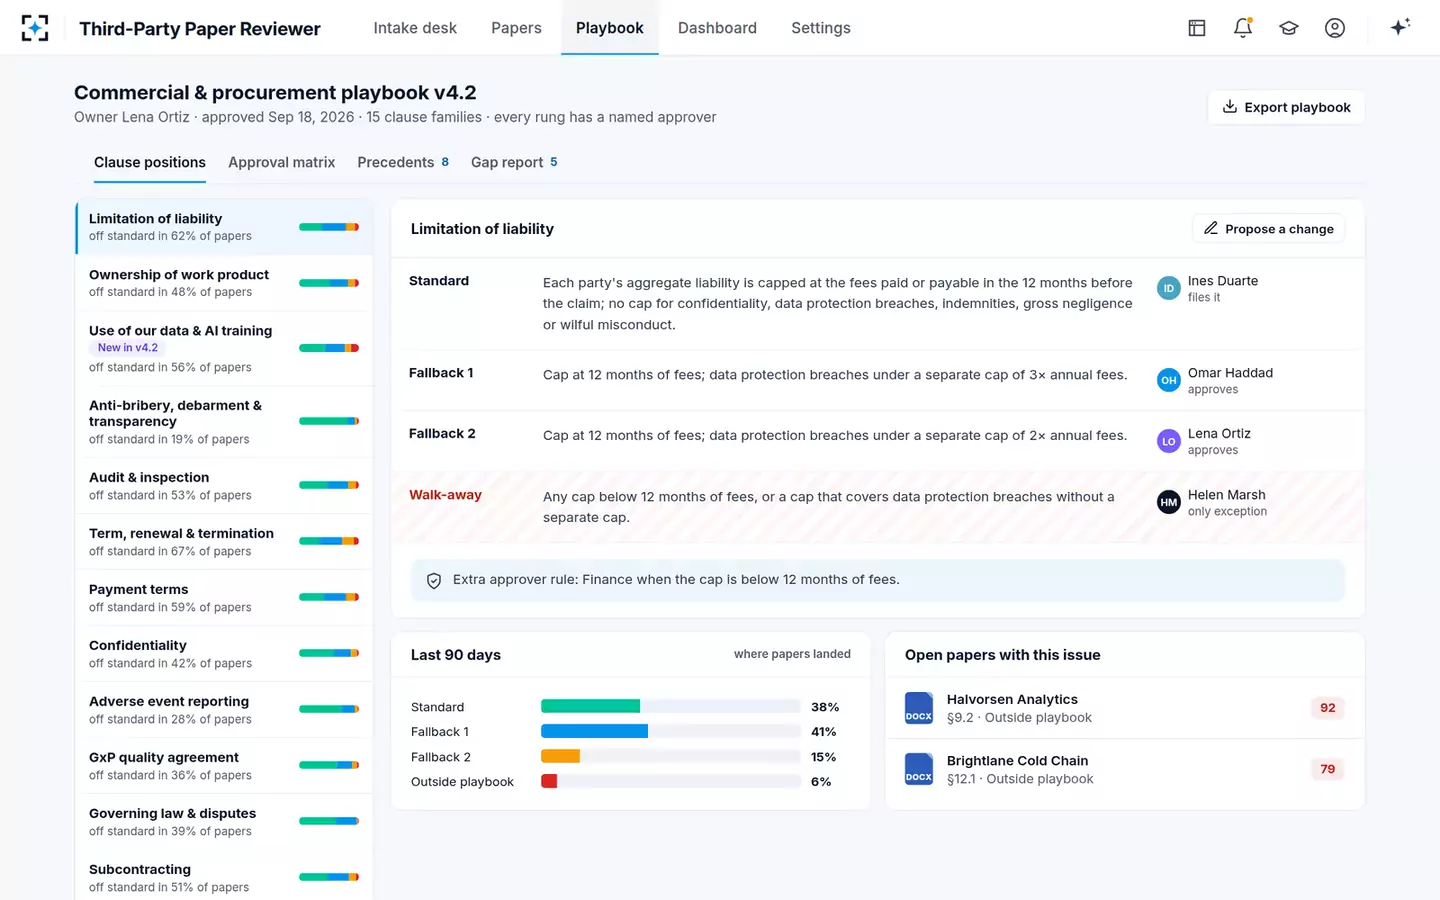The height and width of the screenshot is (900, 1440).
Task: Select the GxP quality agreement clause
Action: [224, 766]
